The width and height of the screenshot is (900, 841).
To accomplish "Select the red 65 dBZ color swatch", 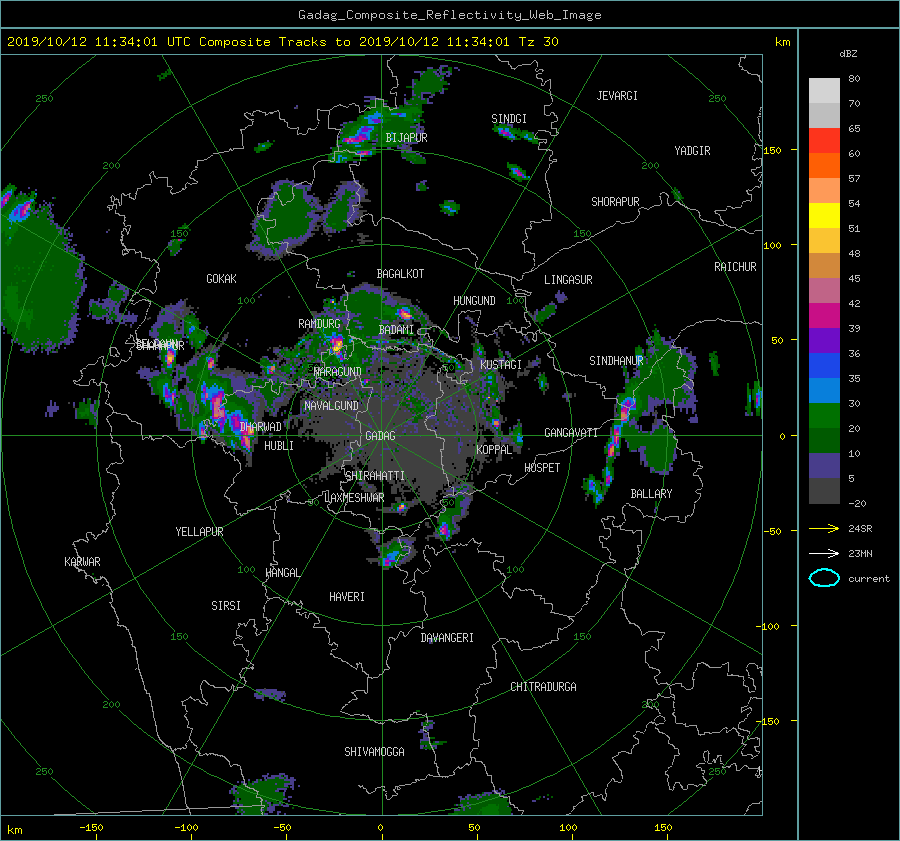I will [x=824, y=141].
